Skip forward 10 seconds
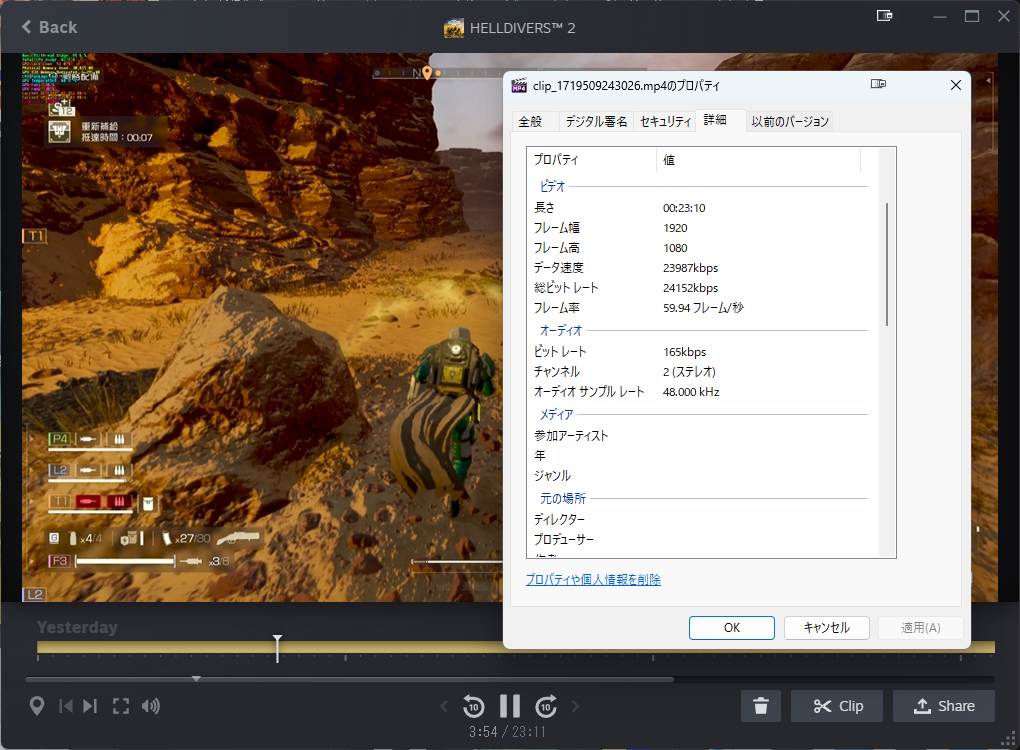 click(546, 706)
